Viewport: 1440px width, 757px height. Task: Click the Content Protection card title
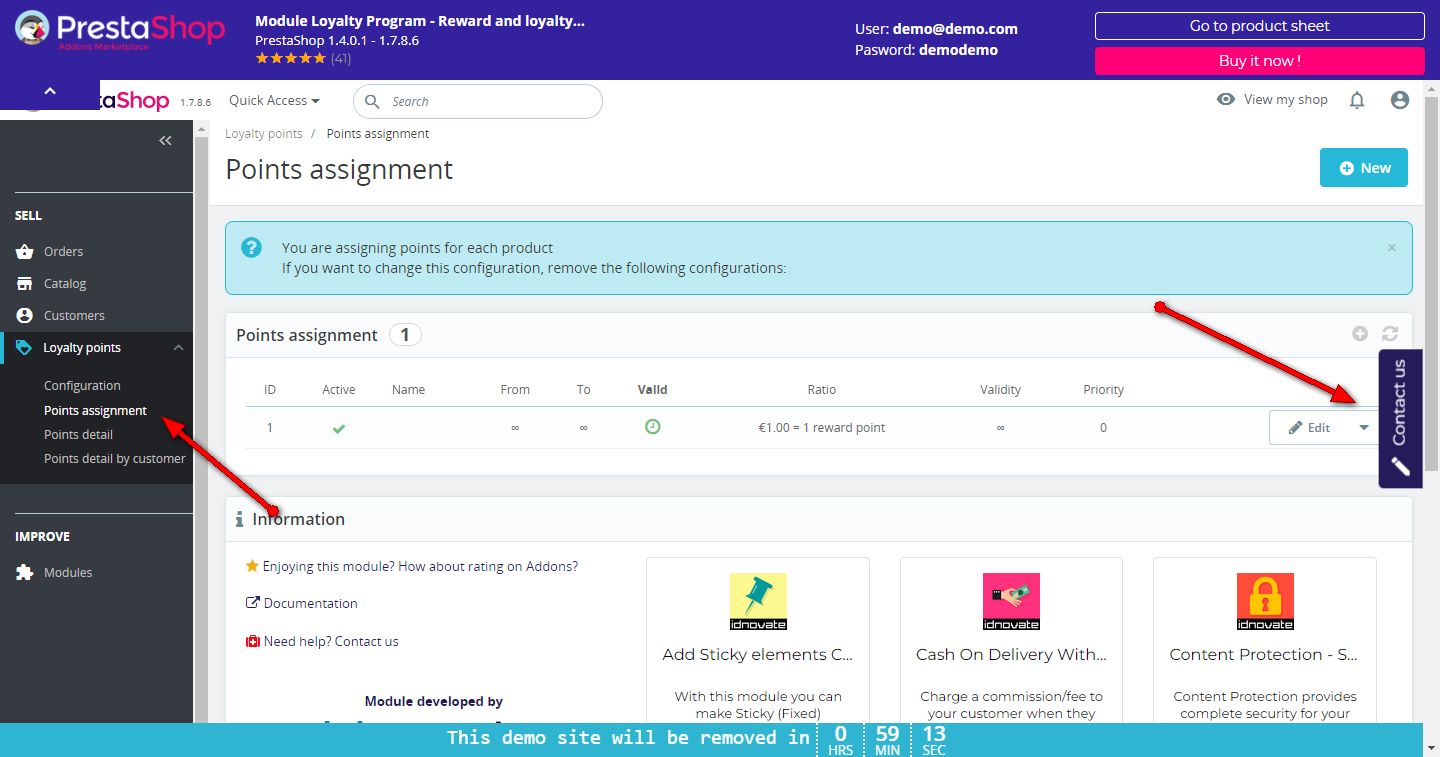click(x=1265, y=655)
